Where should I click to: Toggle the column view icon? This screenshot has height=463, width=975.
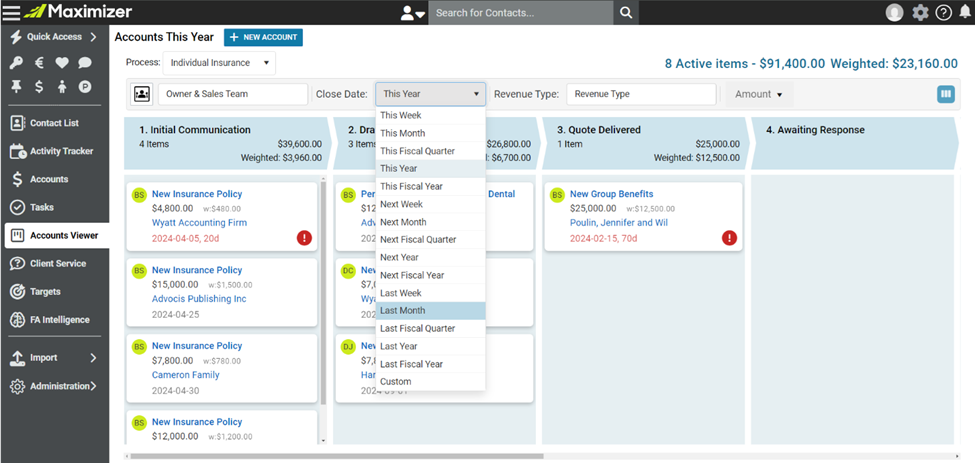(946, 94)
